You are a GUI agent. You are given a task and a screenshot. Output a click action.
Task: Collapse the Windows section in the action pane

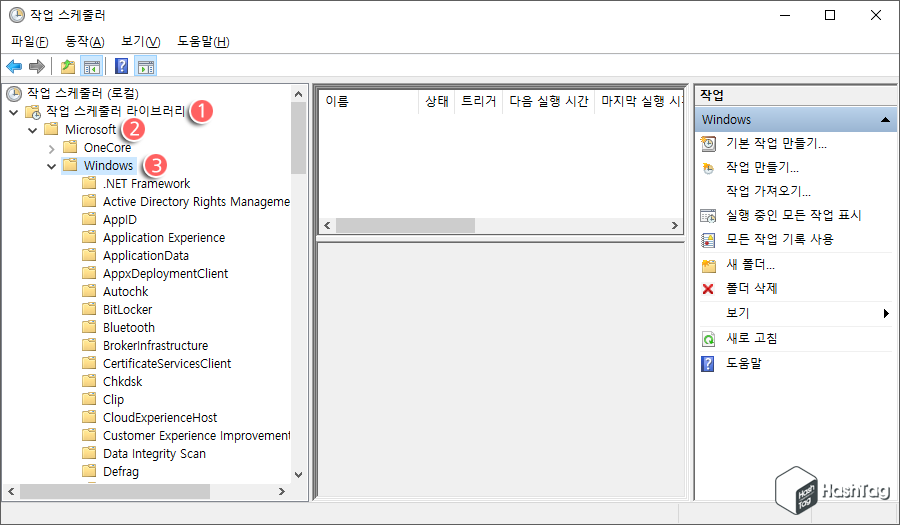[885, 119]
